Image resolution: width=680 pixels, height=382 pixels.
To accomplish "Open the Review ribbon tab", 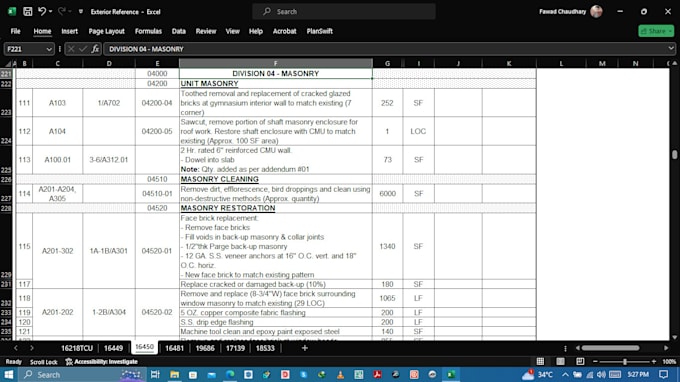I will point(206,31).
